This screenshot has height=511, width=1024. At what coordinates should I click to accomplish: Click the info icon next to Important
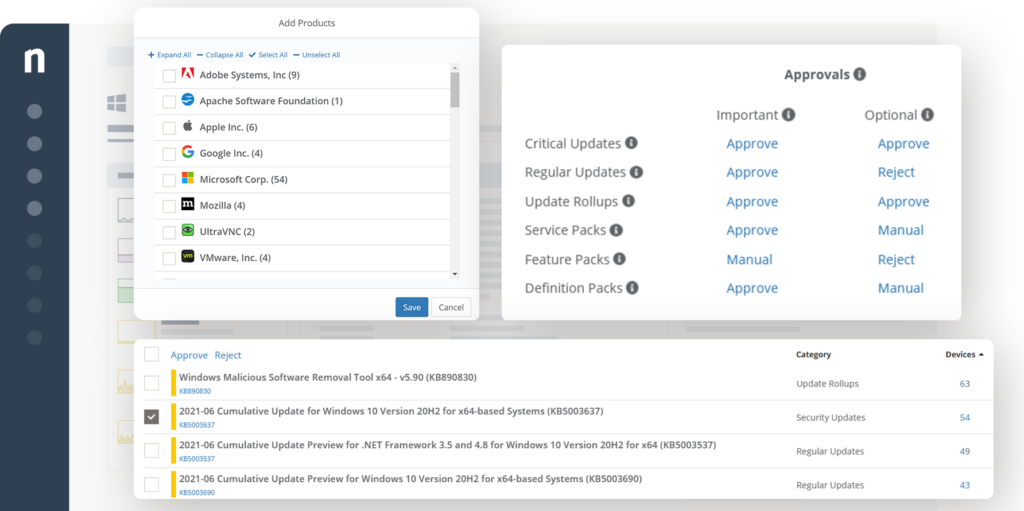[789, 115]
